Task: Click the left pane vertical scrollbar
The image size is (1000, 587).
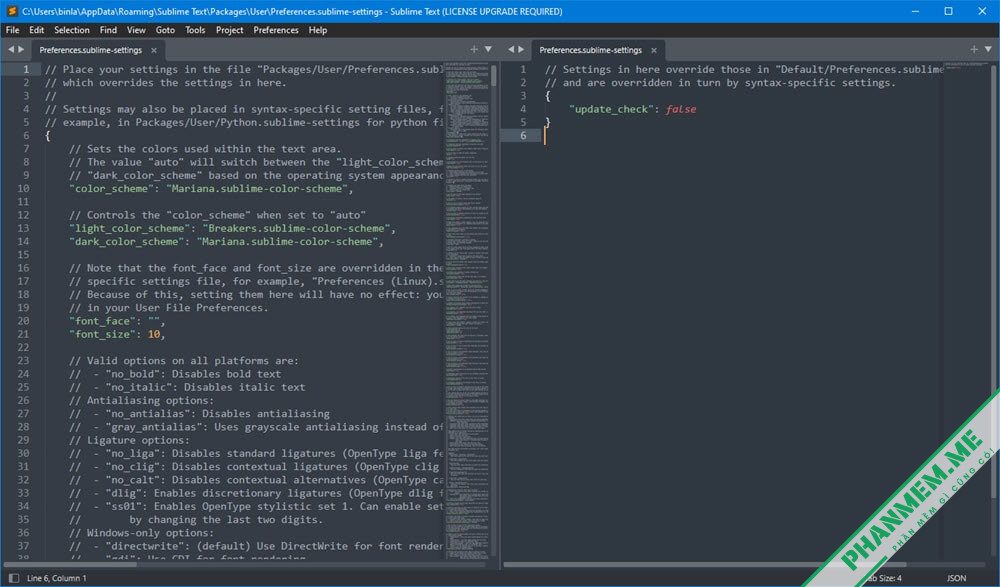Action: click(494, 76)
